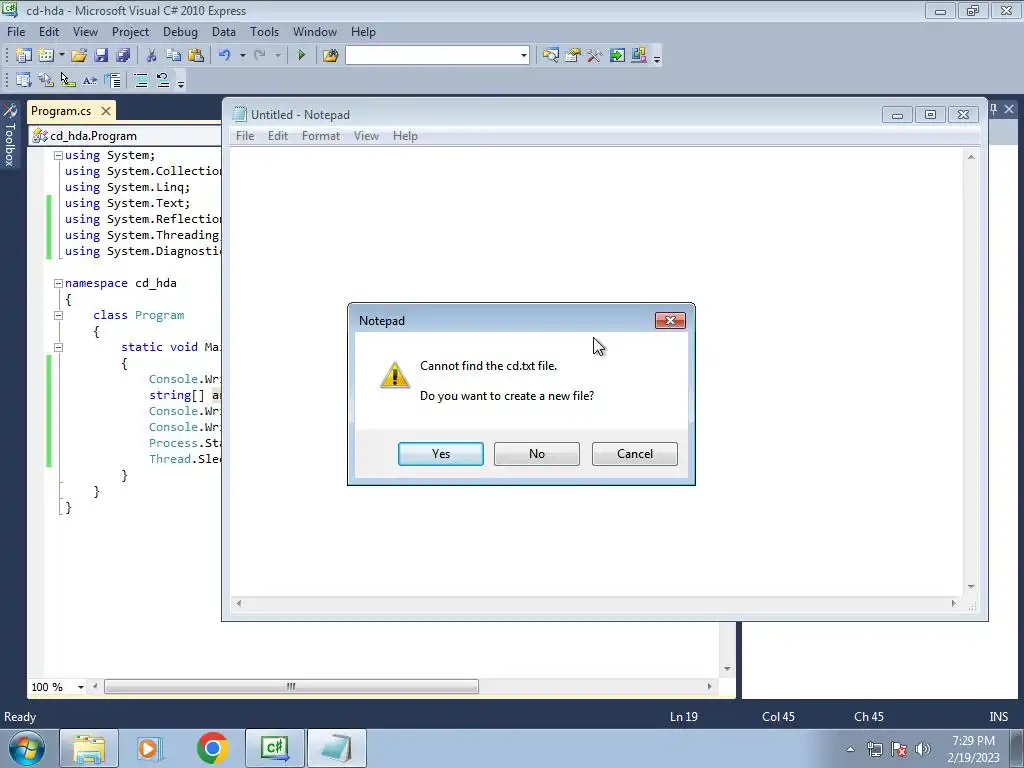This screenshot has height=768, width=1024.
Task: Click the Display Object Member List icon
Action: pos(24,80)
